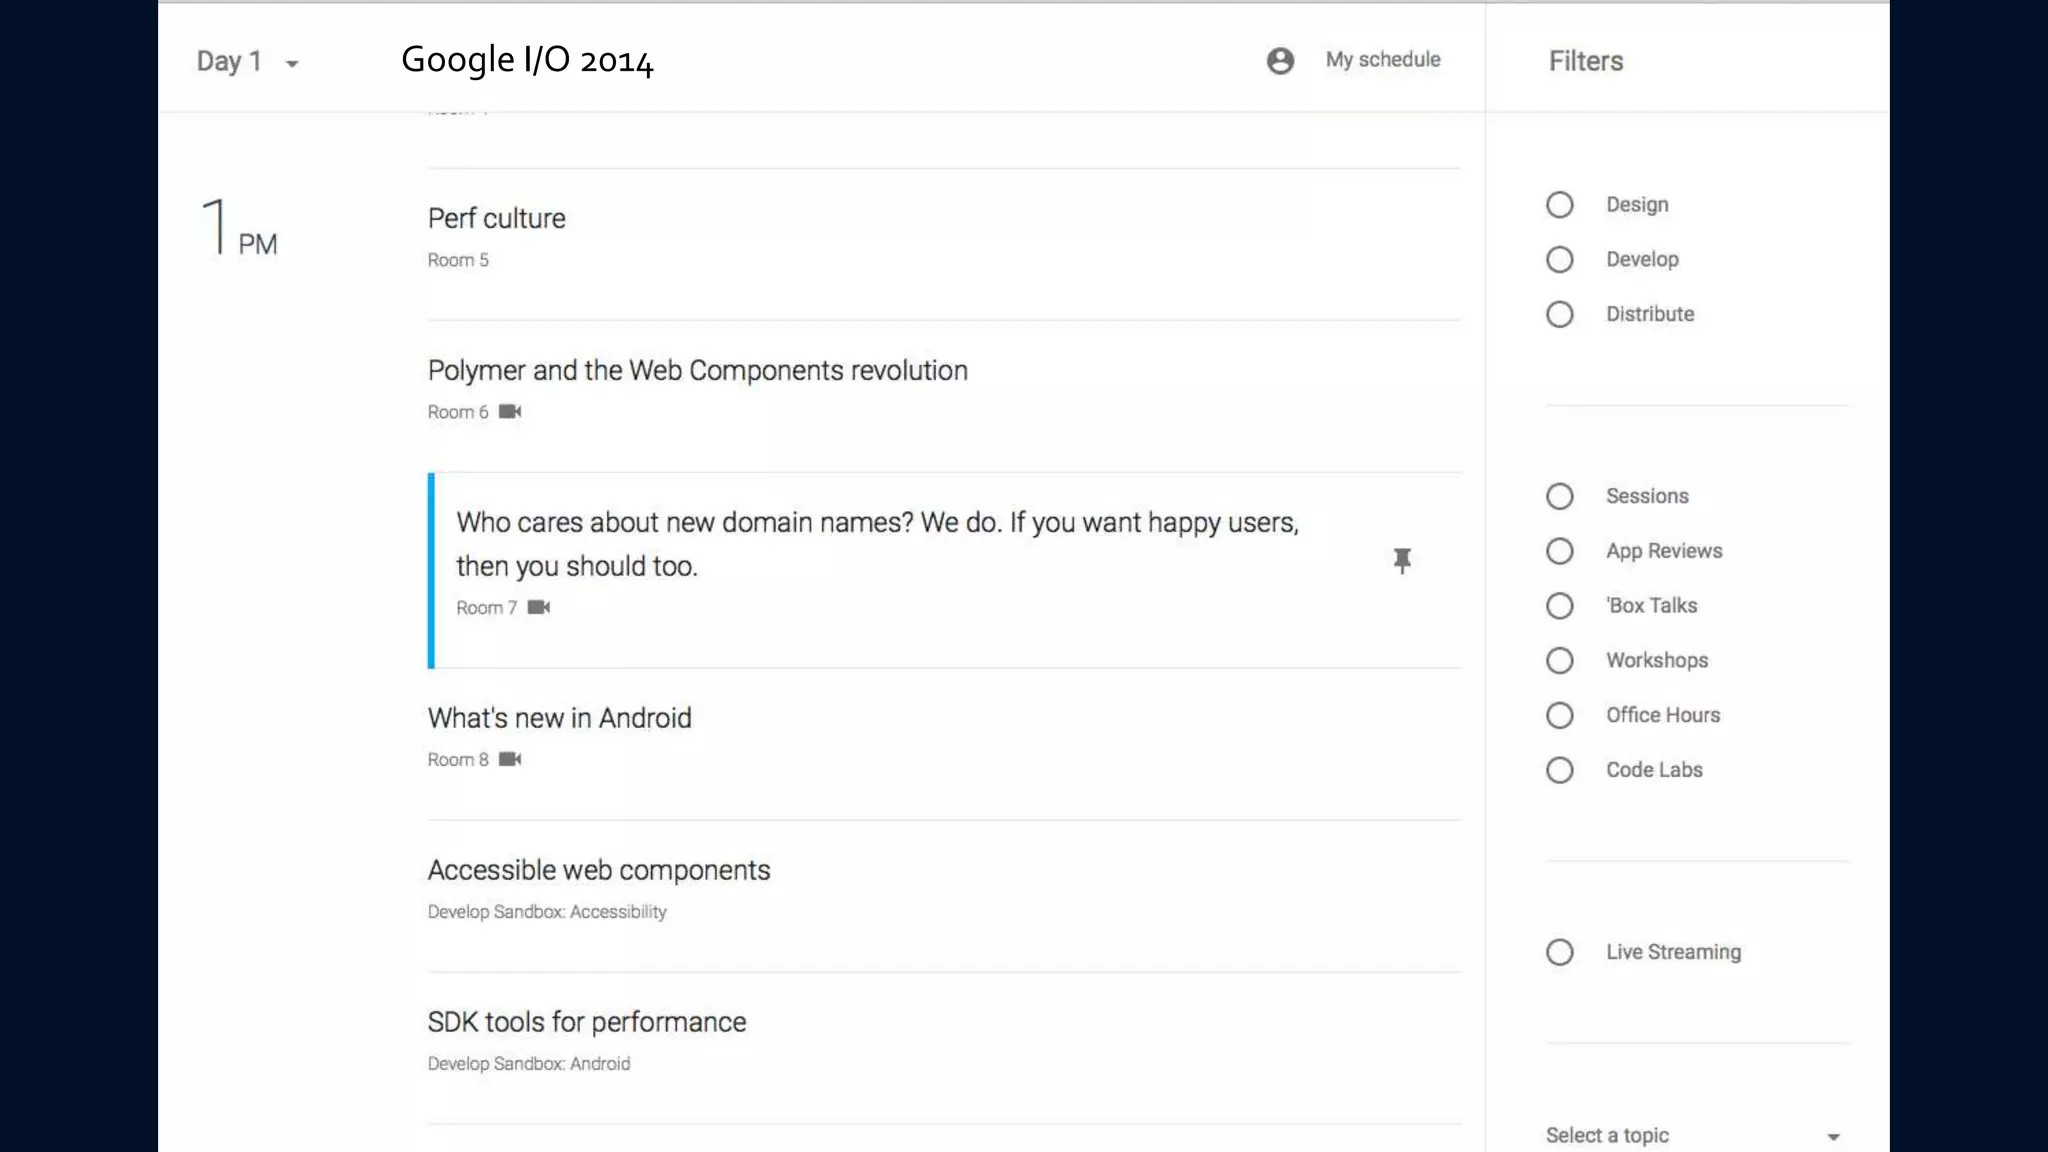This screenshot has width=2048, height=1152.
Task: Choose the 'Box Talks filter radio button
Action: pos(1559,606)
